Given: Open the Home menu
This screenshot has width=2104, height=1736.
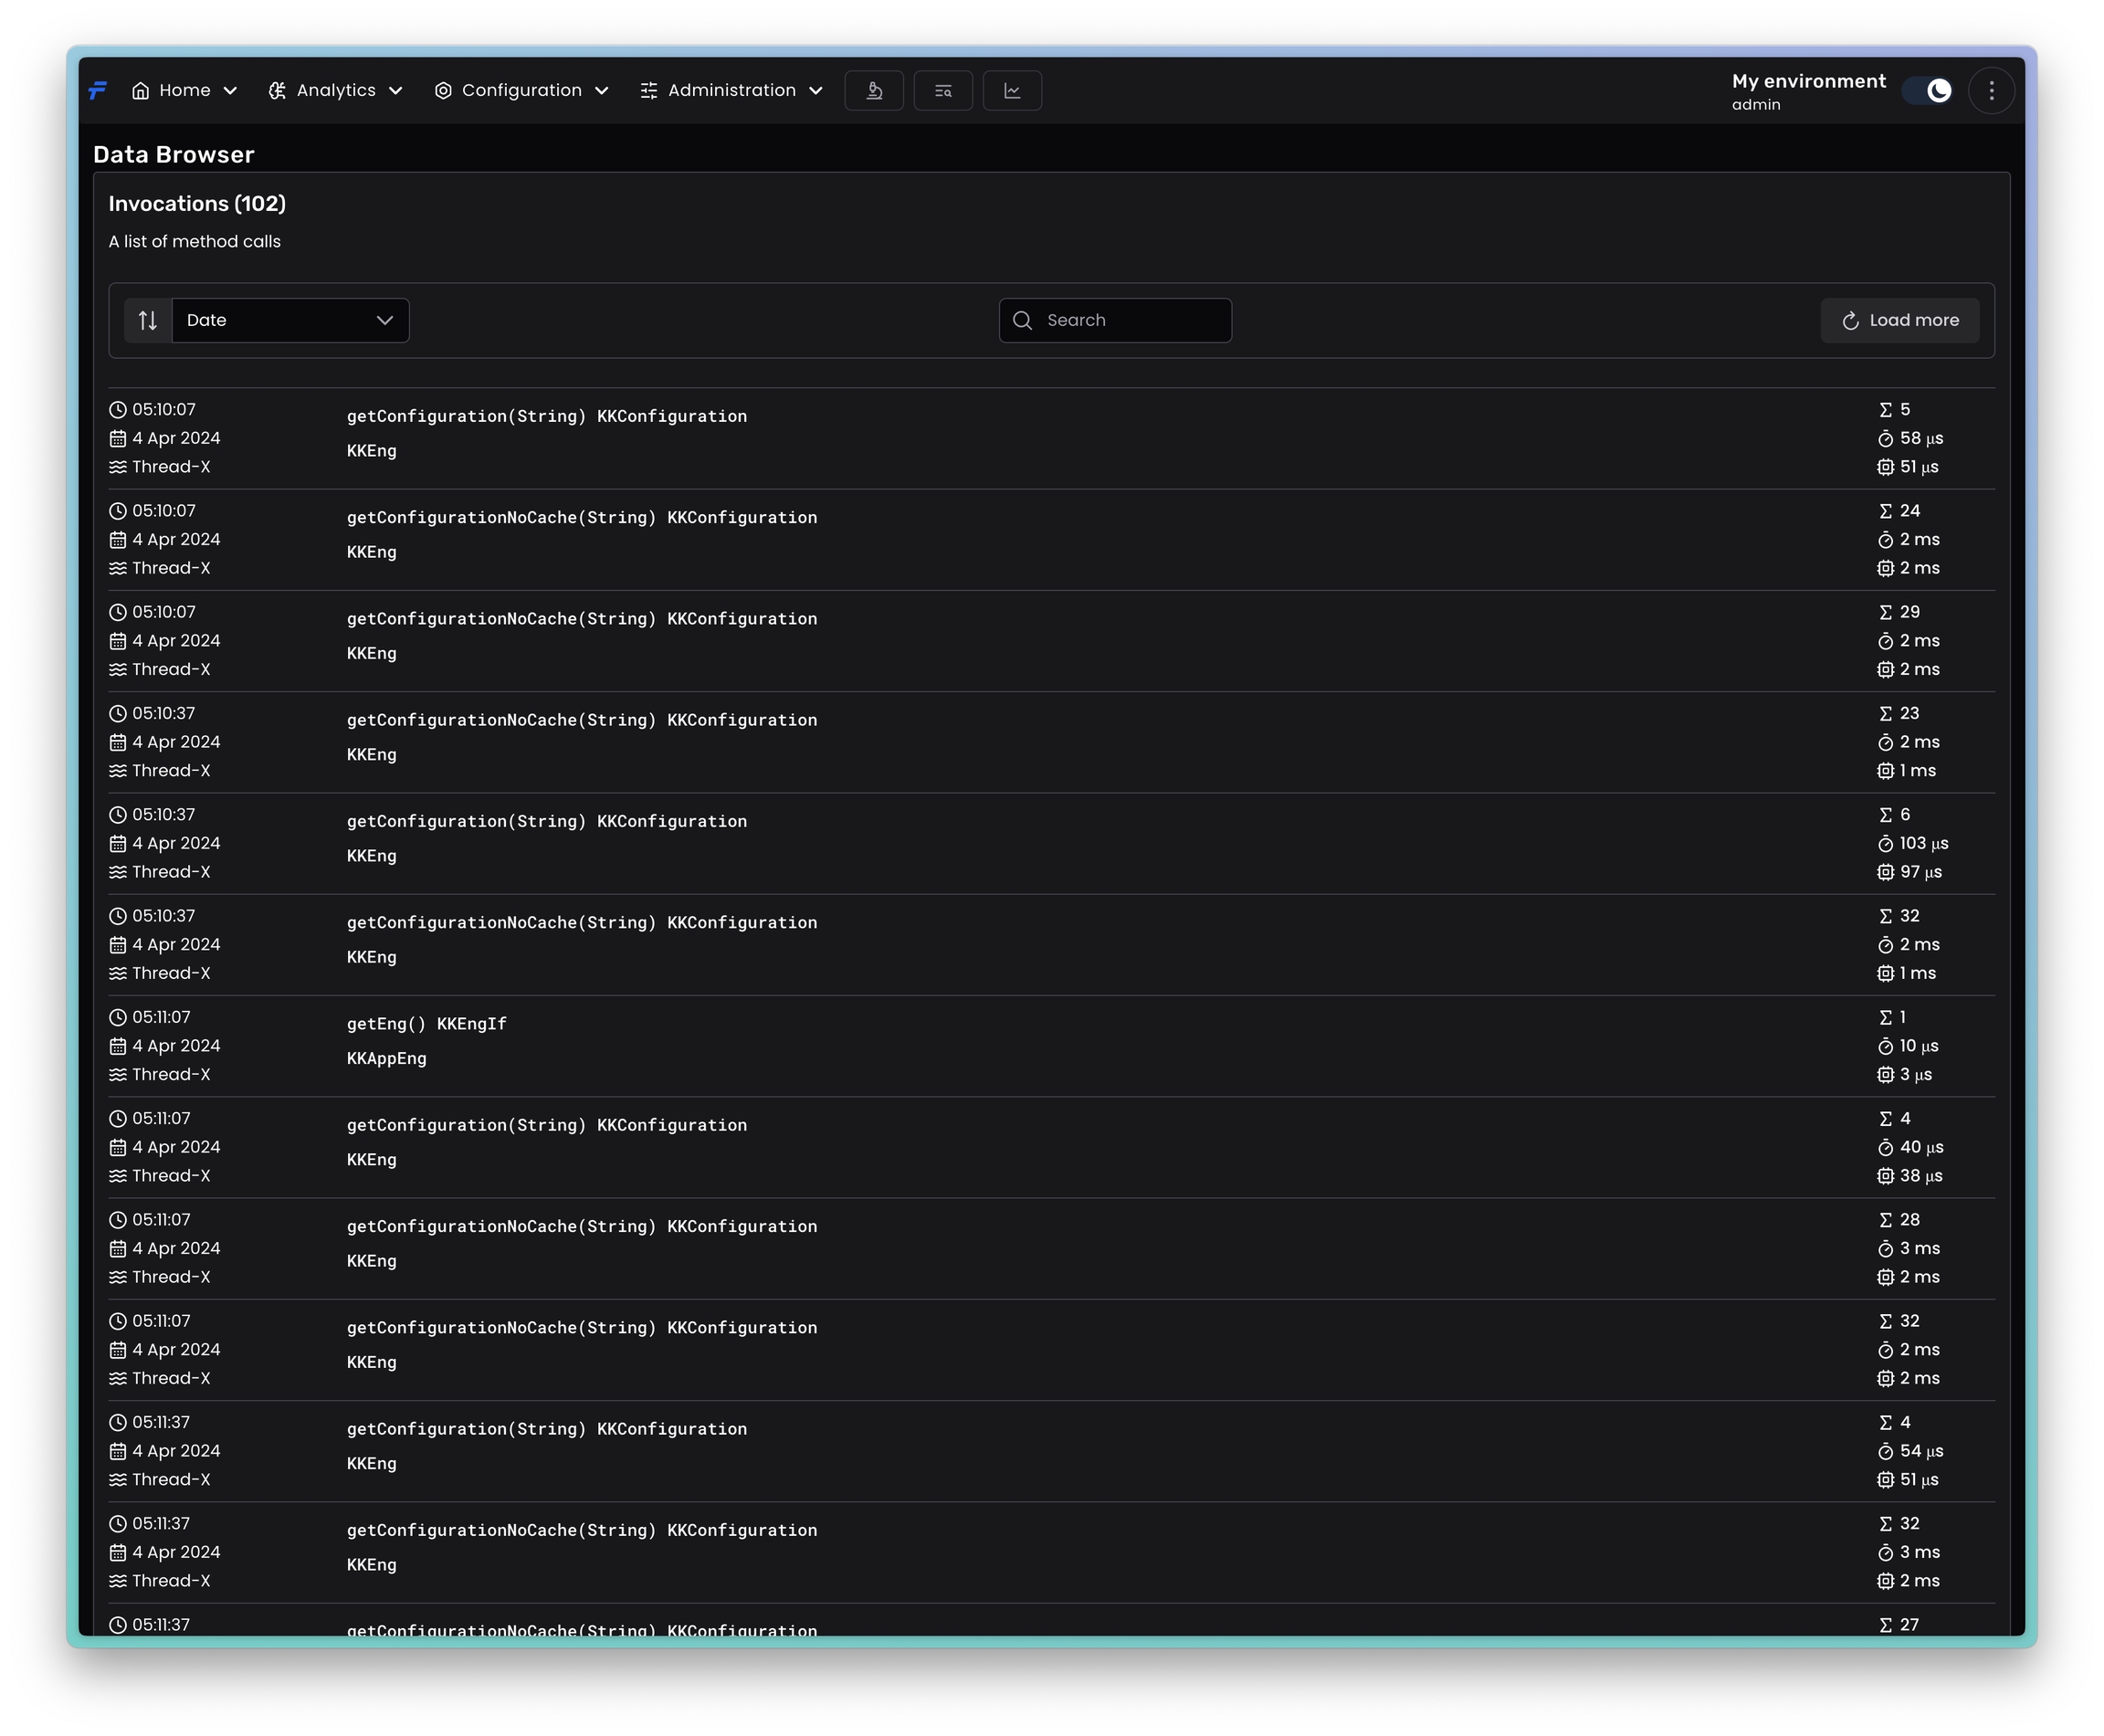Looking at the screenshot, I should click(185, 91).
